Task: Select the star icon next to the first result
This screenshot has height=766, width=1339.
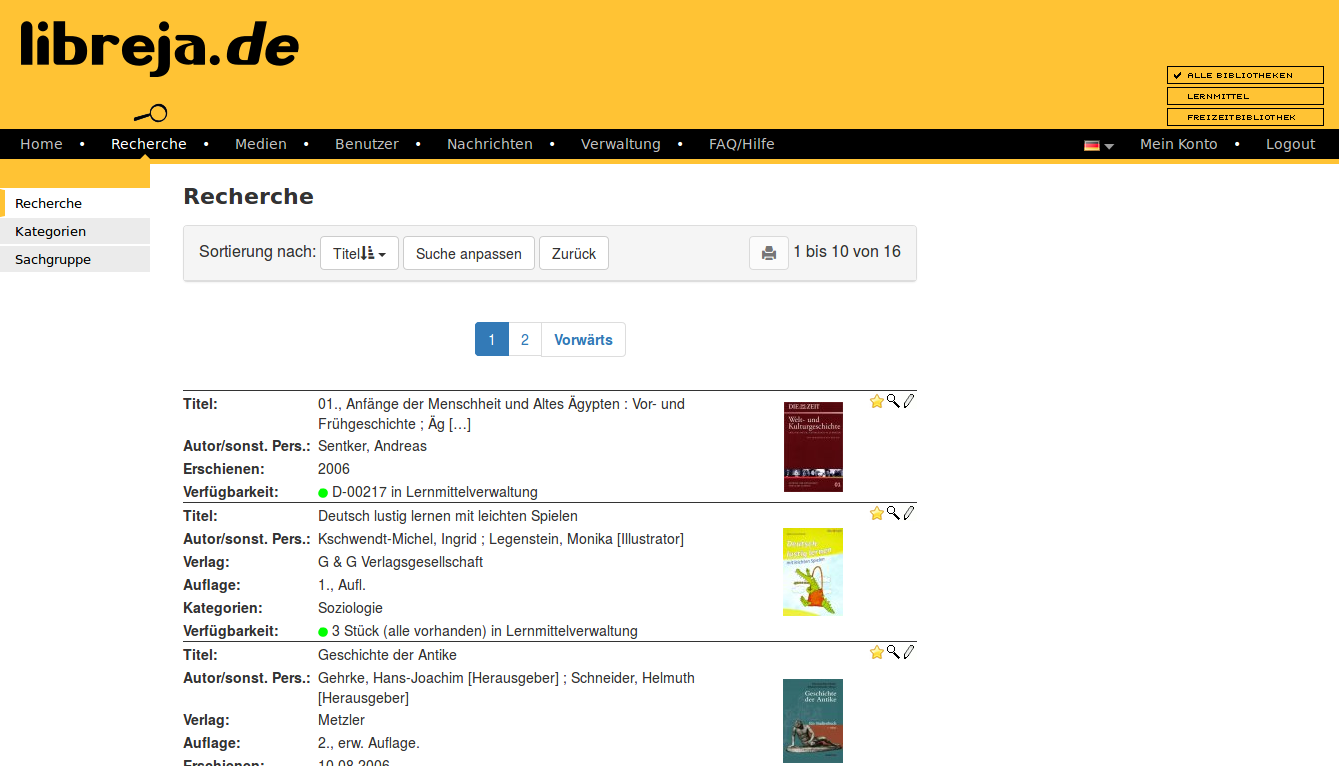Action: (x=876, y=400)
